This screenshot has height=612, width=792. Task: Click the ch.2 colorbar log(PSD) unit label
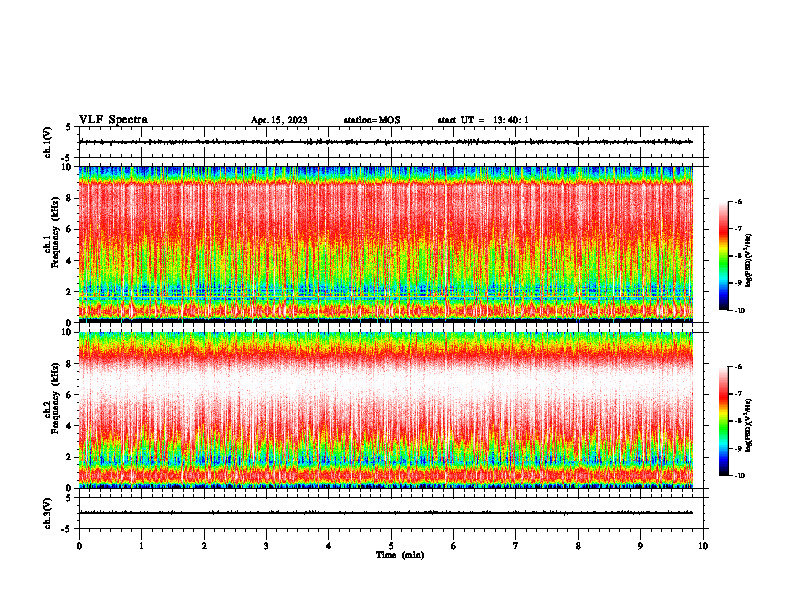pyautogui.click(x=748, y=426)
